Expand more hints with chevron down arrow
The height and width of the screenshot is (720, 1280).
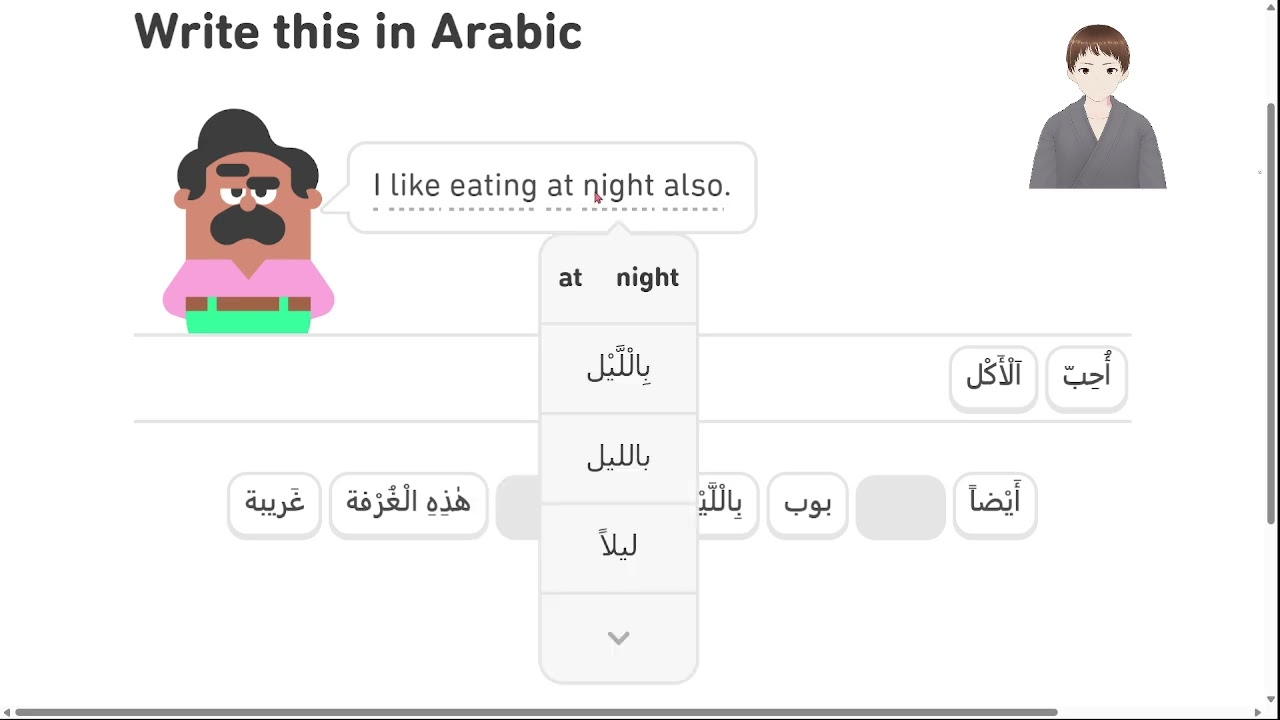click(618, 638)
